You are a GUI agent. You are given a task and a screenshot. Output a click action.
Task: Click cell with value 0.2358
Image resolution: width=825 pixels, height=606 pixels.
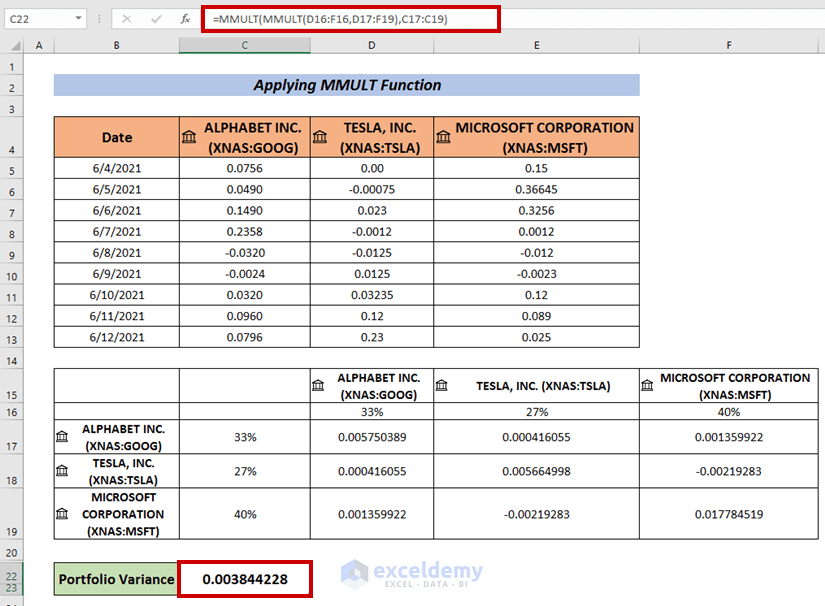tap(245, 231)
